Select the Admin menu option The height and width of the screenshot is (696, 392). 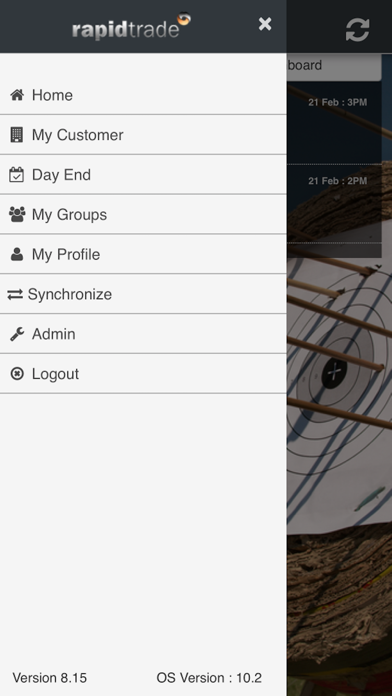pyautogui.click(x=143, y=334)
